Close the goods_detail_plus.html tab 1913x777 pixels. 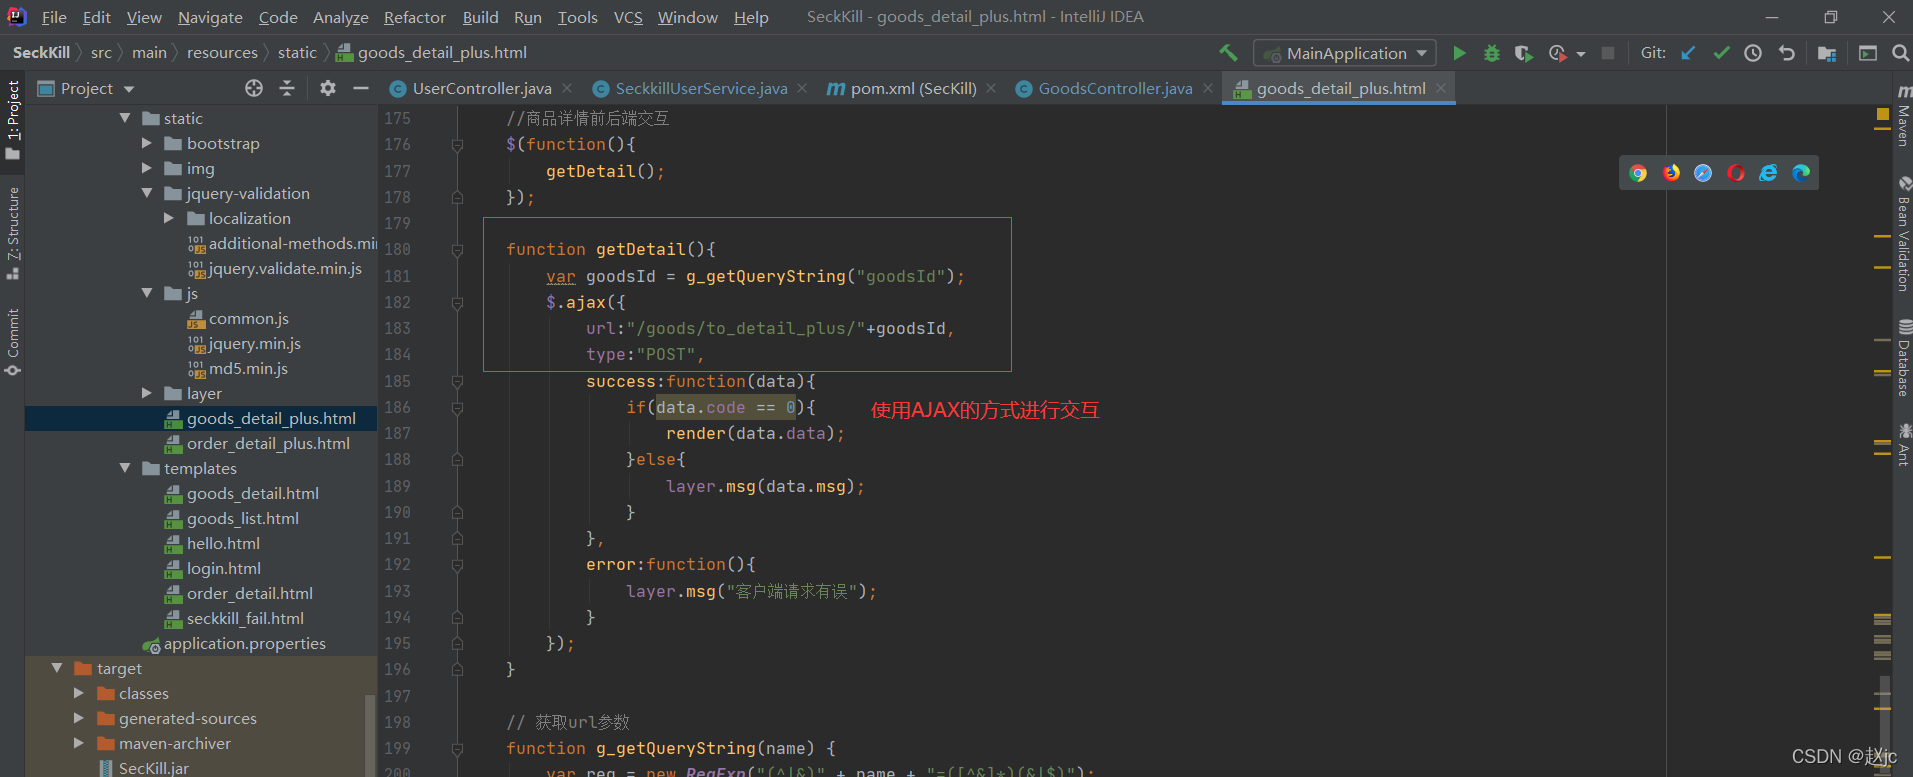(x=1441, y=88)
